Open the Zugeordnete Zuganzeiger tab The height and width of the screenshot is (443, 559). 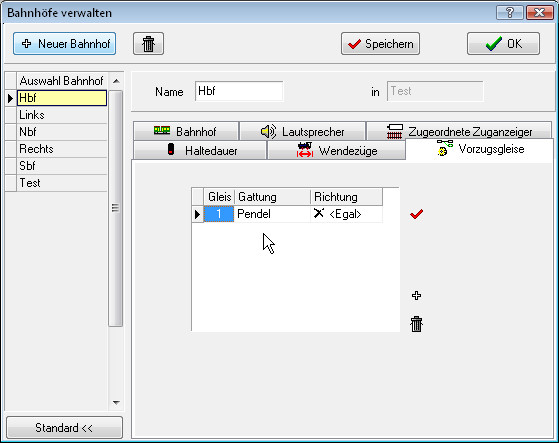(x=459, y=132)
